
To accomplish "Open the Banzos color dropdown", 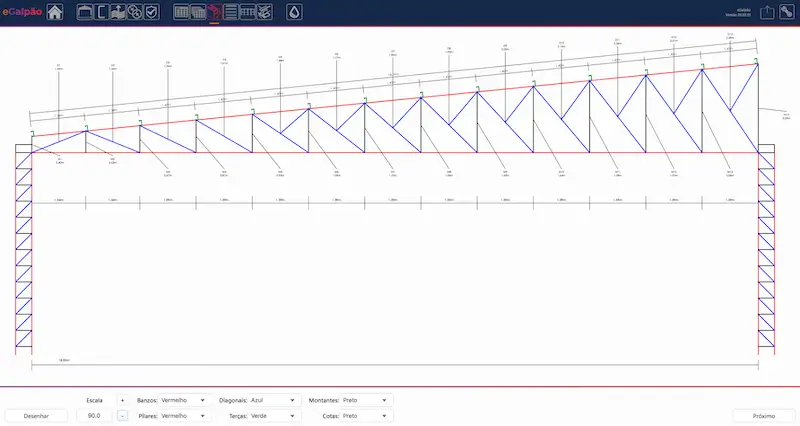I will 182,400.
